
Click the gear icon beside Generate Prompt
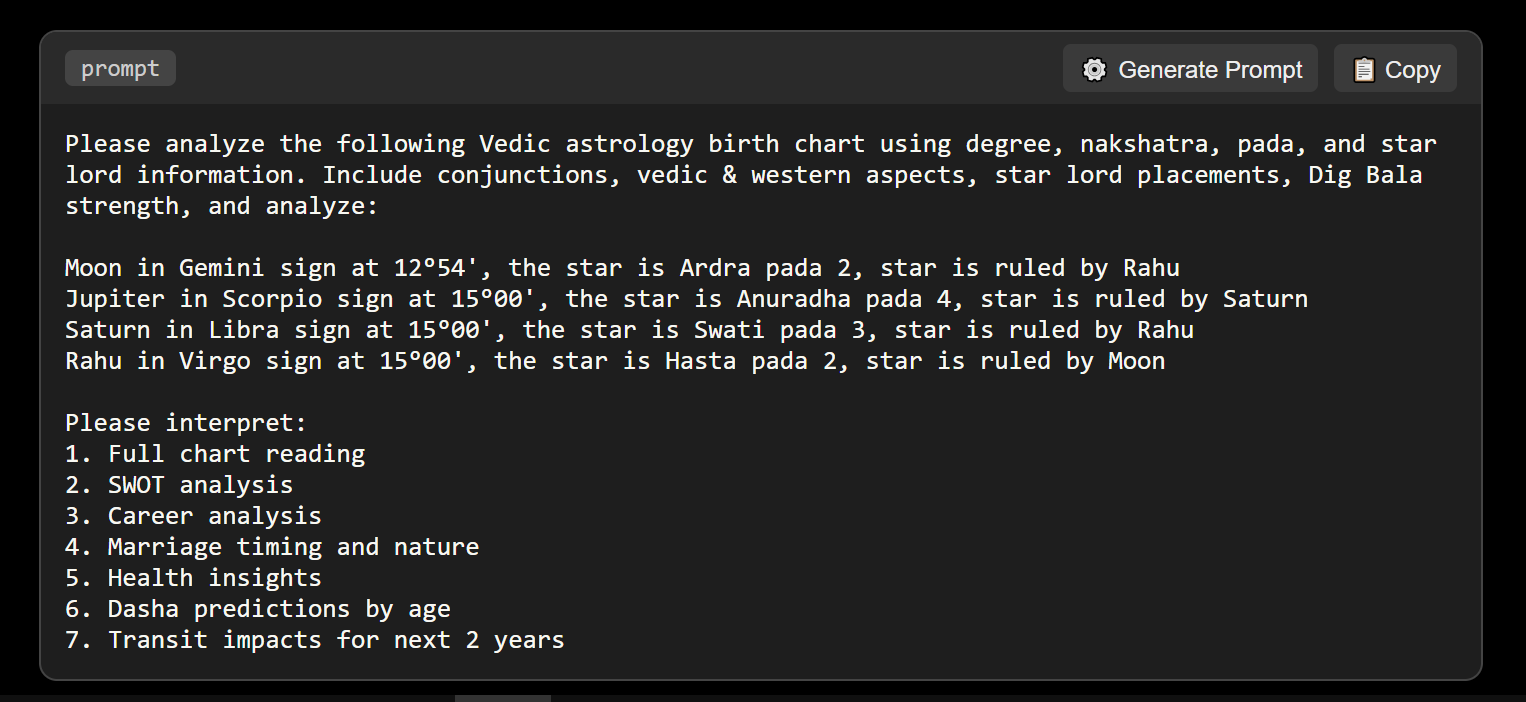(1095, 70)
